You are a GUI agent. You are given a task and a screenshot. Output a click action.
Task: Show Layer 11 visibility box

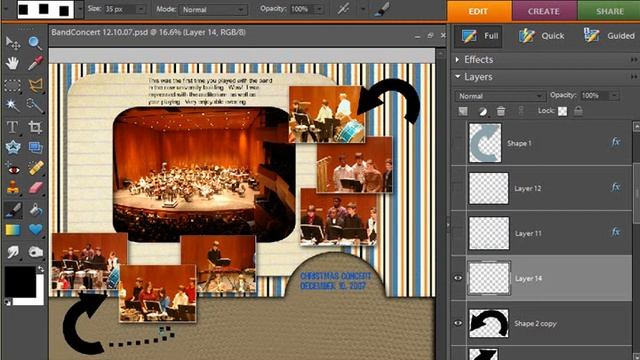coord(458,233)
